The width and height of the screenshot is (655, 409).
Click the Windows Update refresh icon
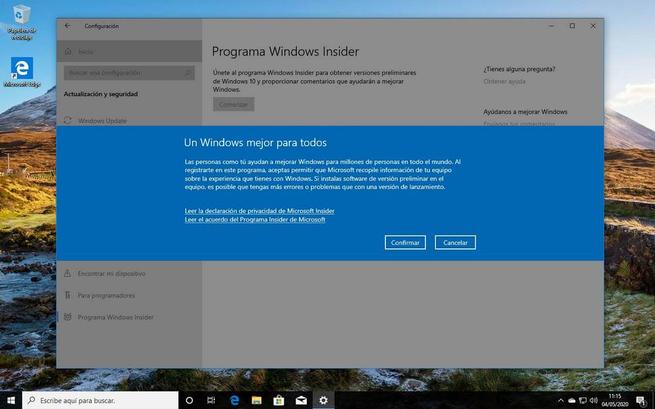point(68,120)
